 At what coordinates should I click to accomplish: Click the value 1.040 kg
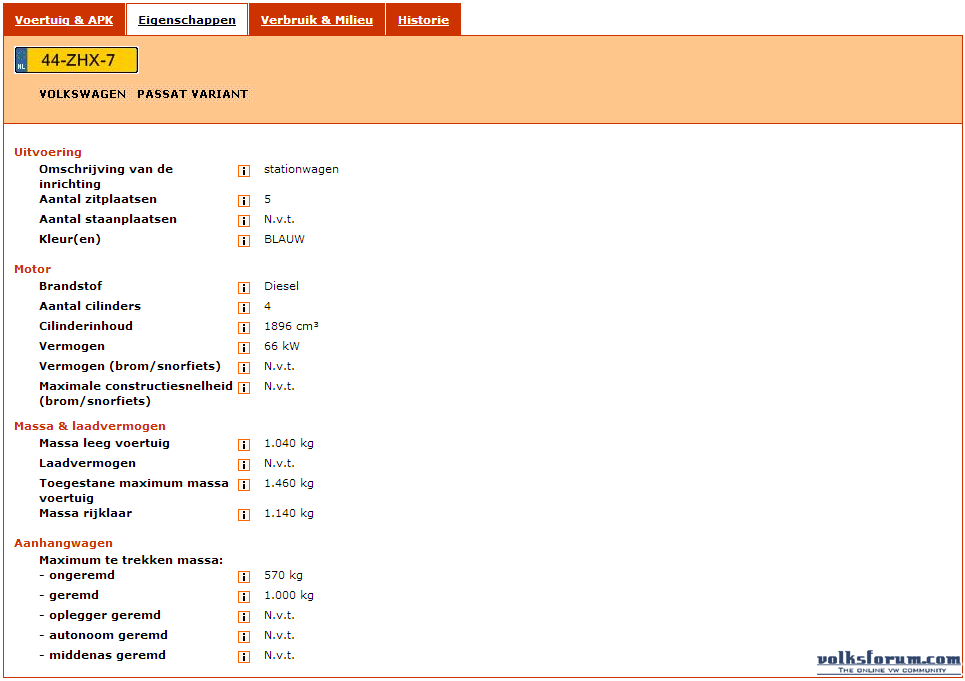pos(289,444)
